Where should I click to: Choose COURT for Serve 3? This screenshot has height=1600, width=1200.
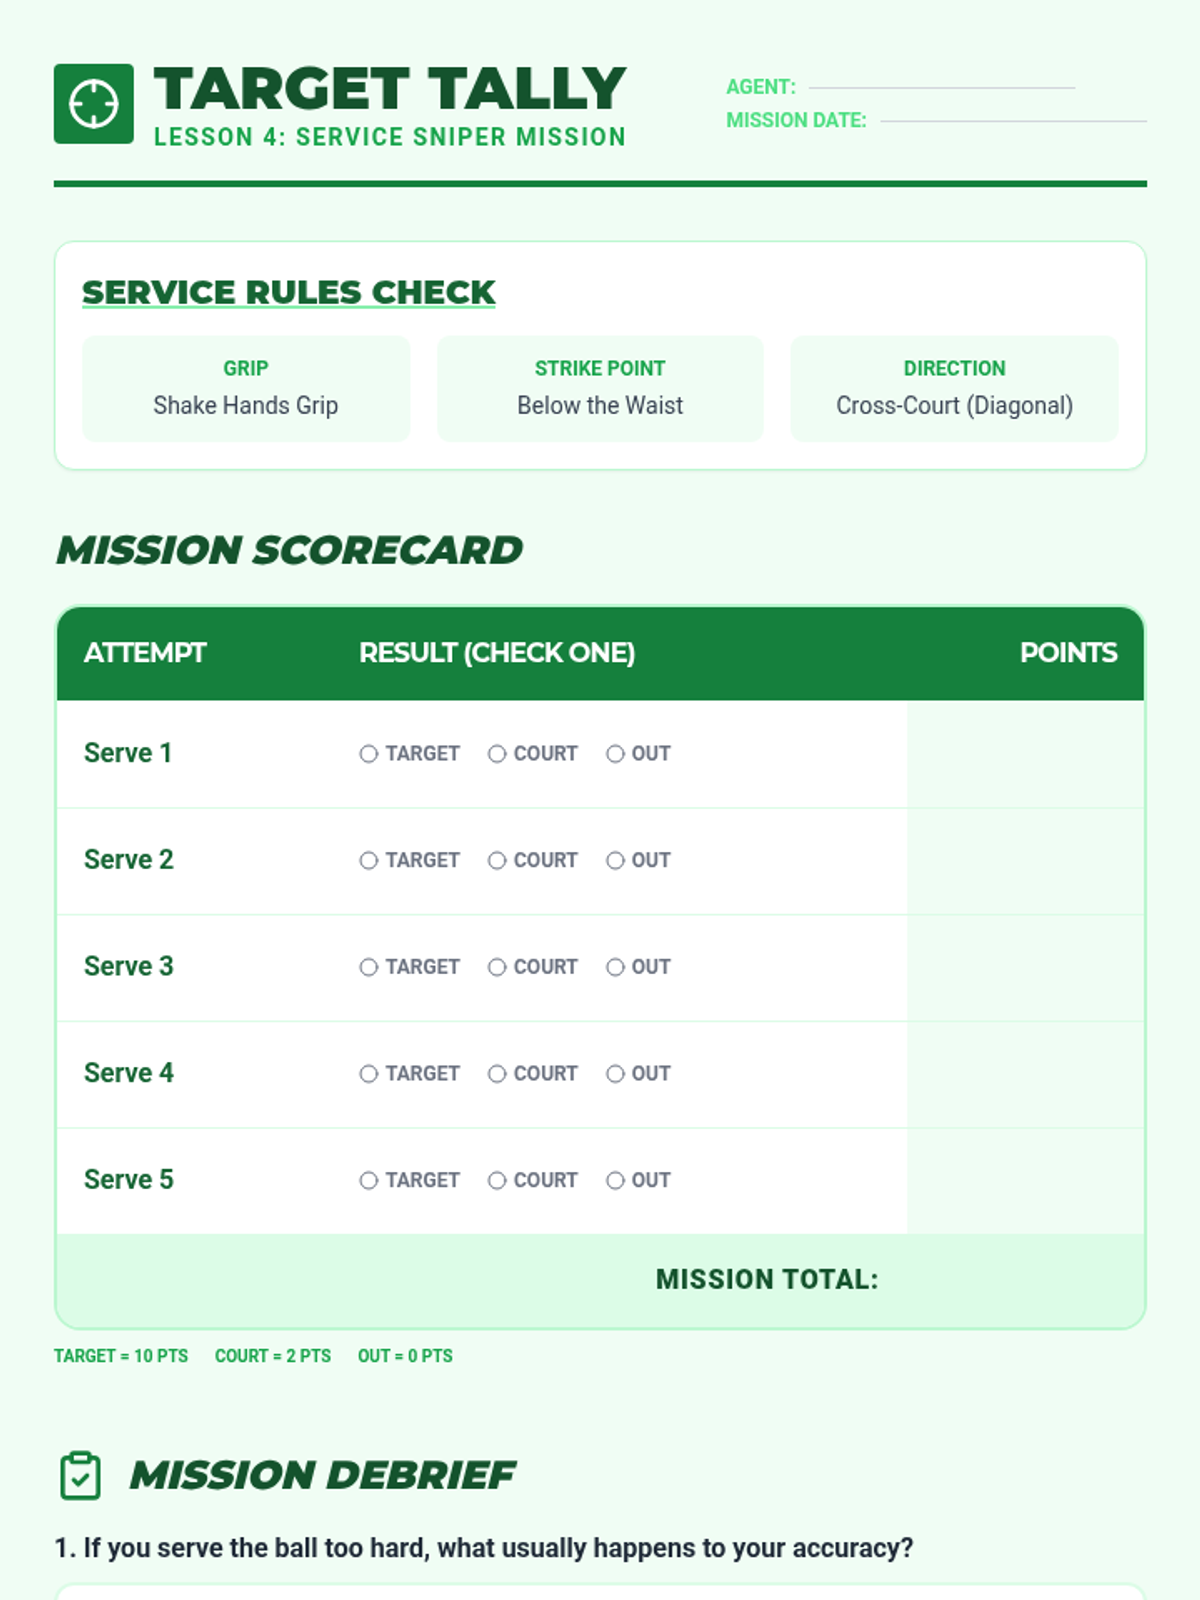[x=497, y=967]
